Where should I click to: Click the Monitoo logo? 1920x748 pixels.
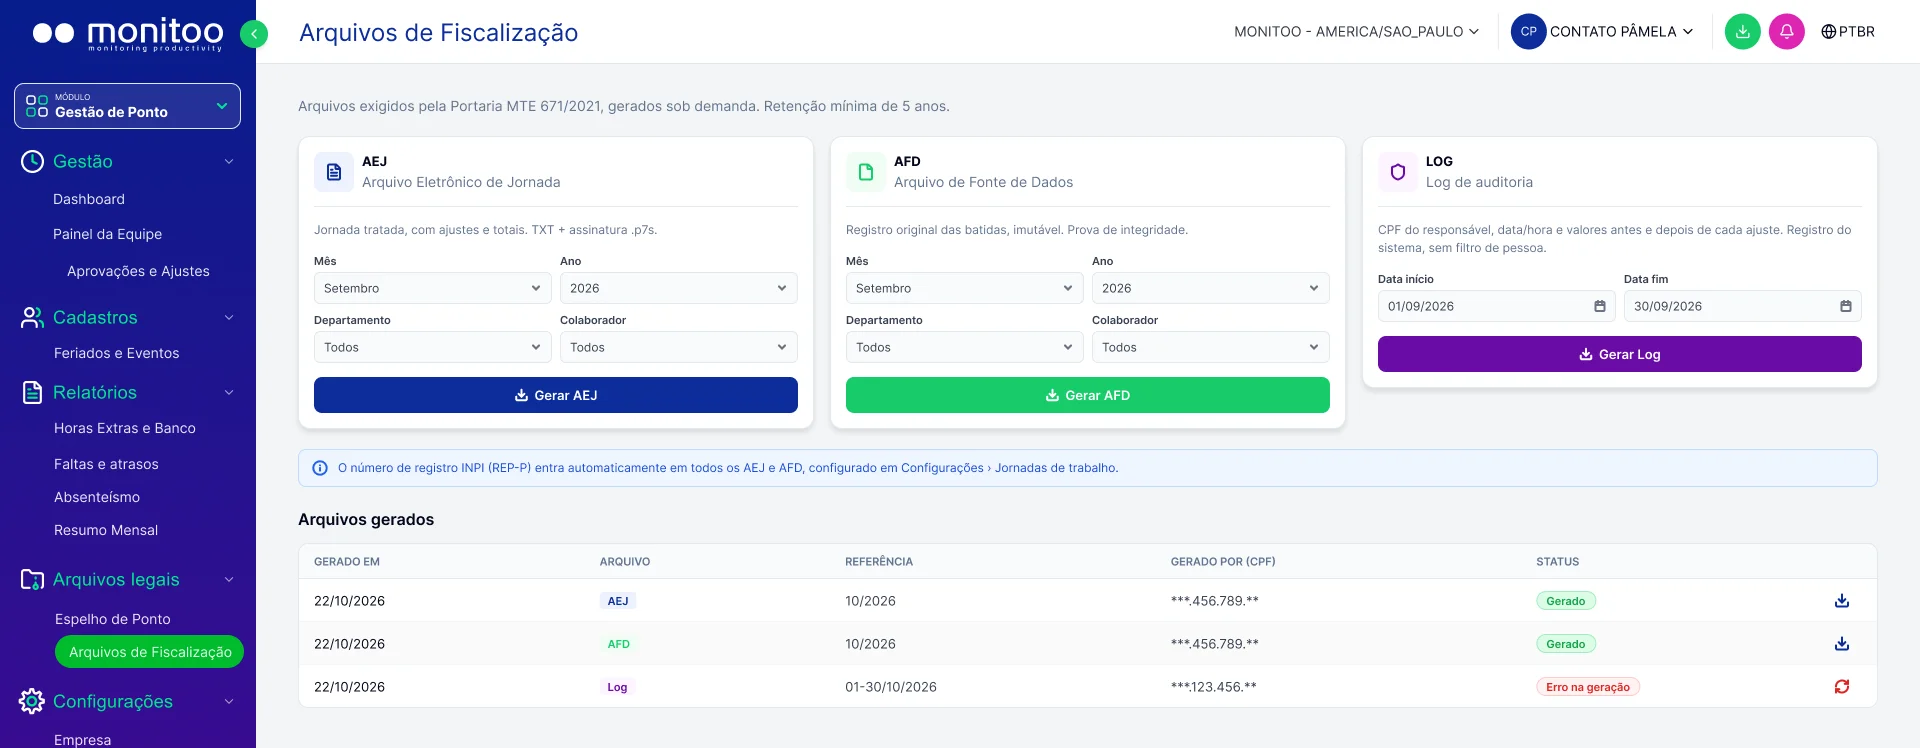[128, 35]
